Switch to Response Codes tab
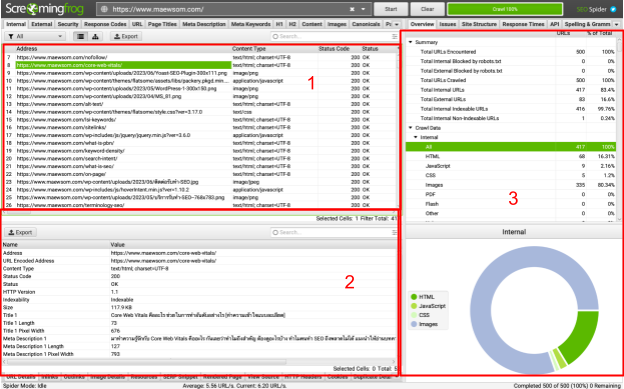Screen dimensions: 624x389 (105, 24)
